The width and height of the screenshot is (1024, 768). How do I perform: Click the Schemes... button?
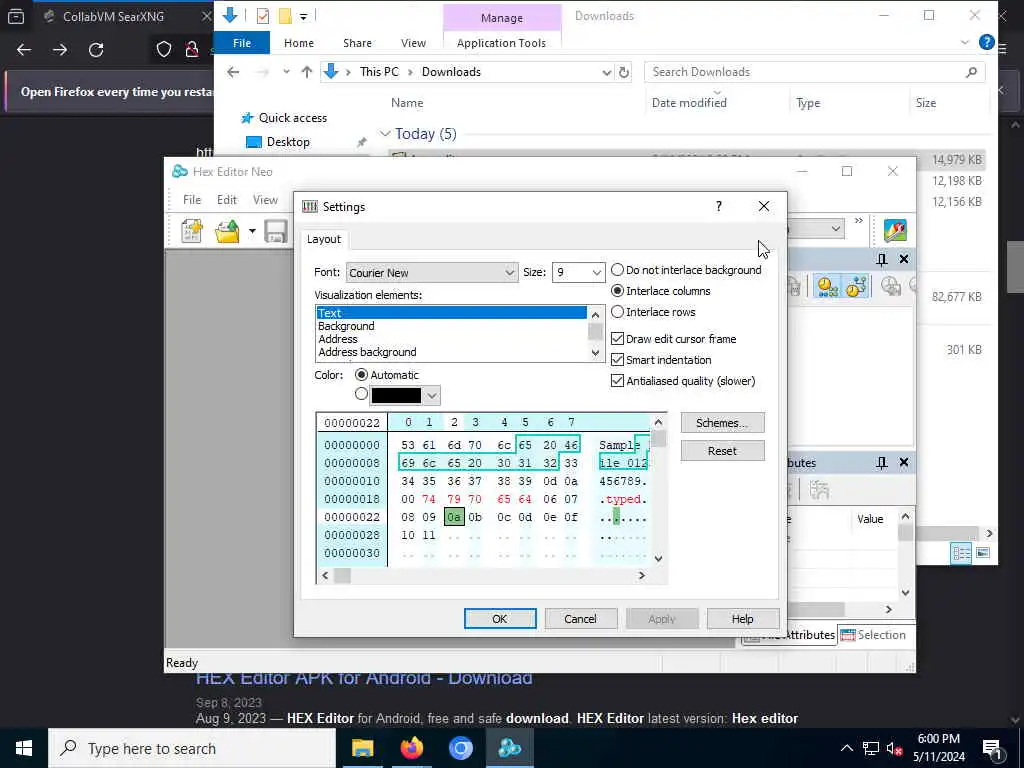[x=722, y=423]
